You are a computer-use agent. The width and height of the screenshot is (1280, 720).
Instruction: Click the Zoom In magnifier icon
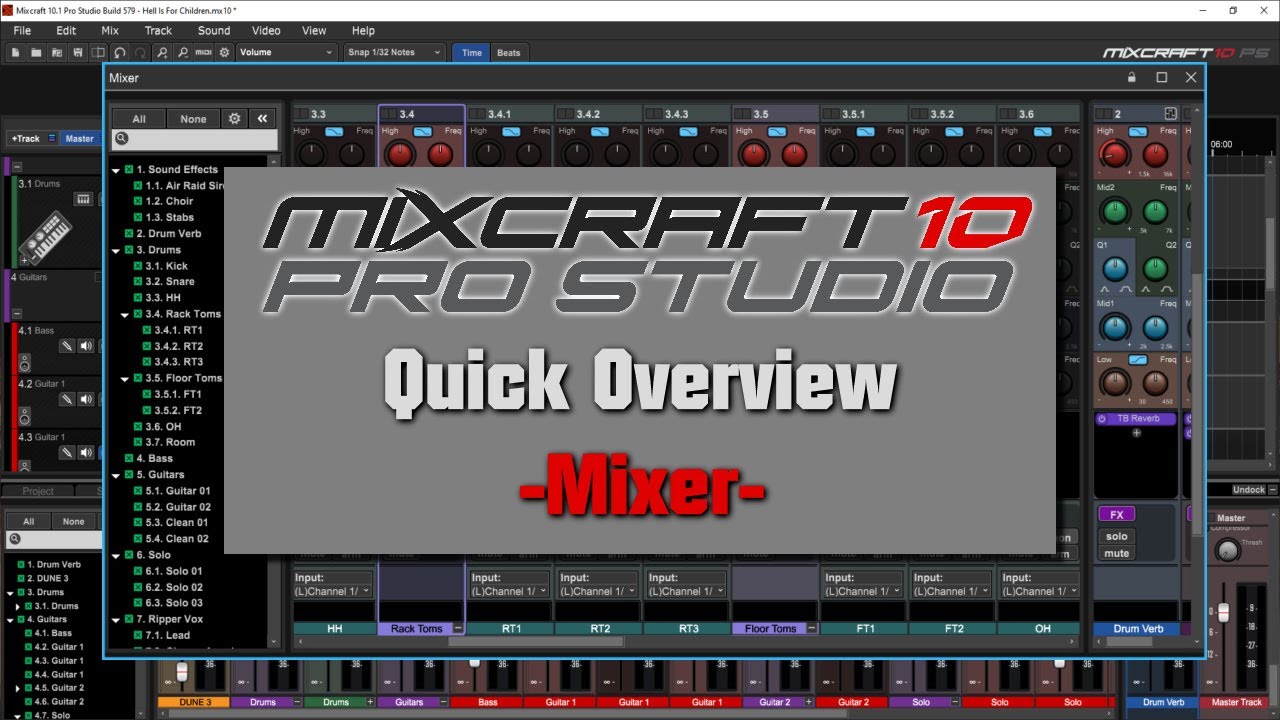click(x=162, y=52)
